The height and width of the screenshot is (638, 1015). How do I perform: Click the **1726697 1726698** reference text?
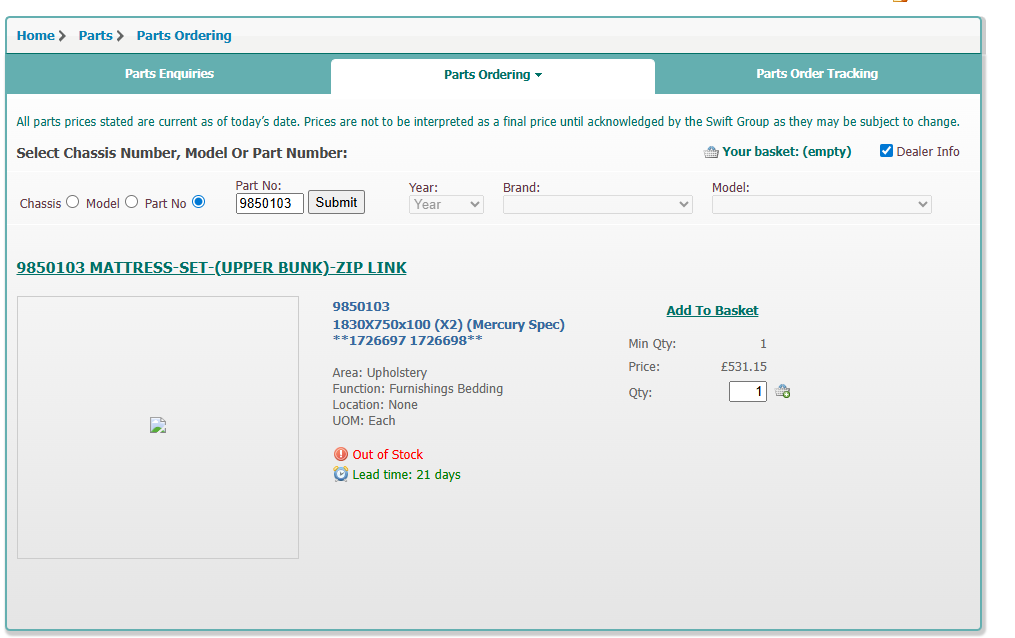tap(407, 341)
